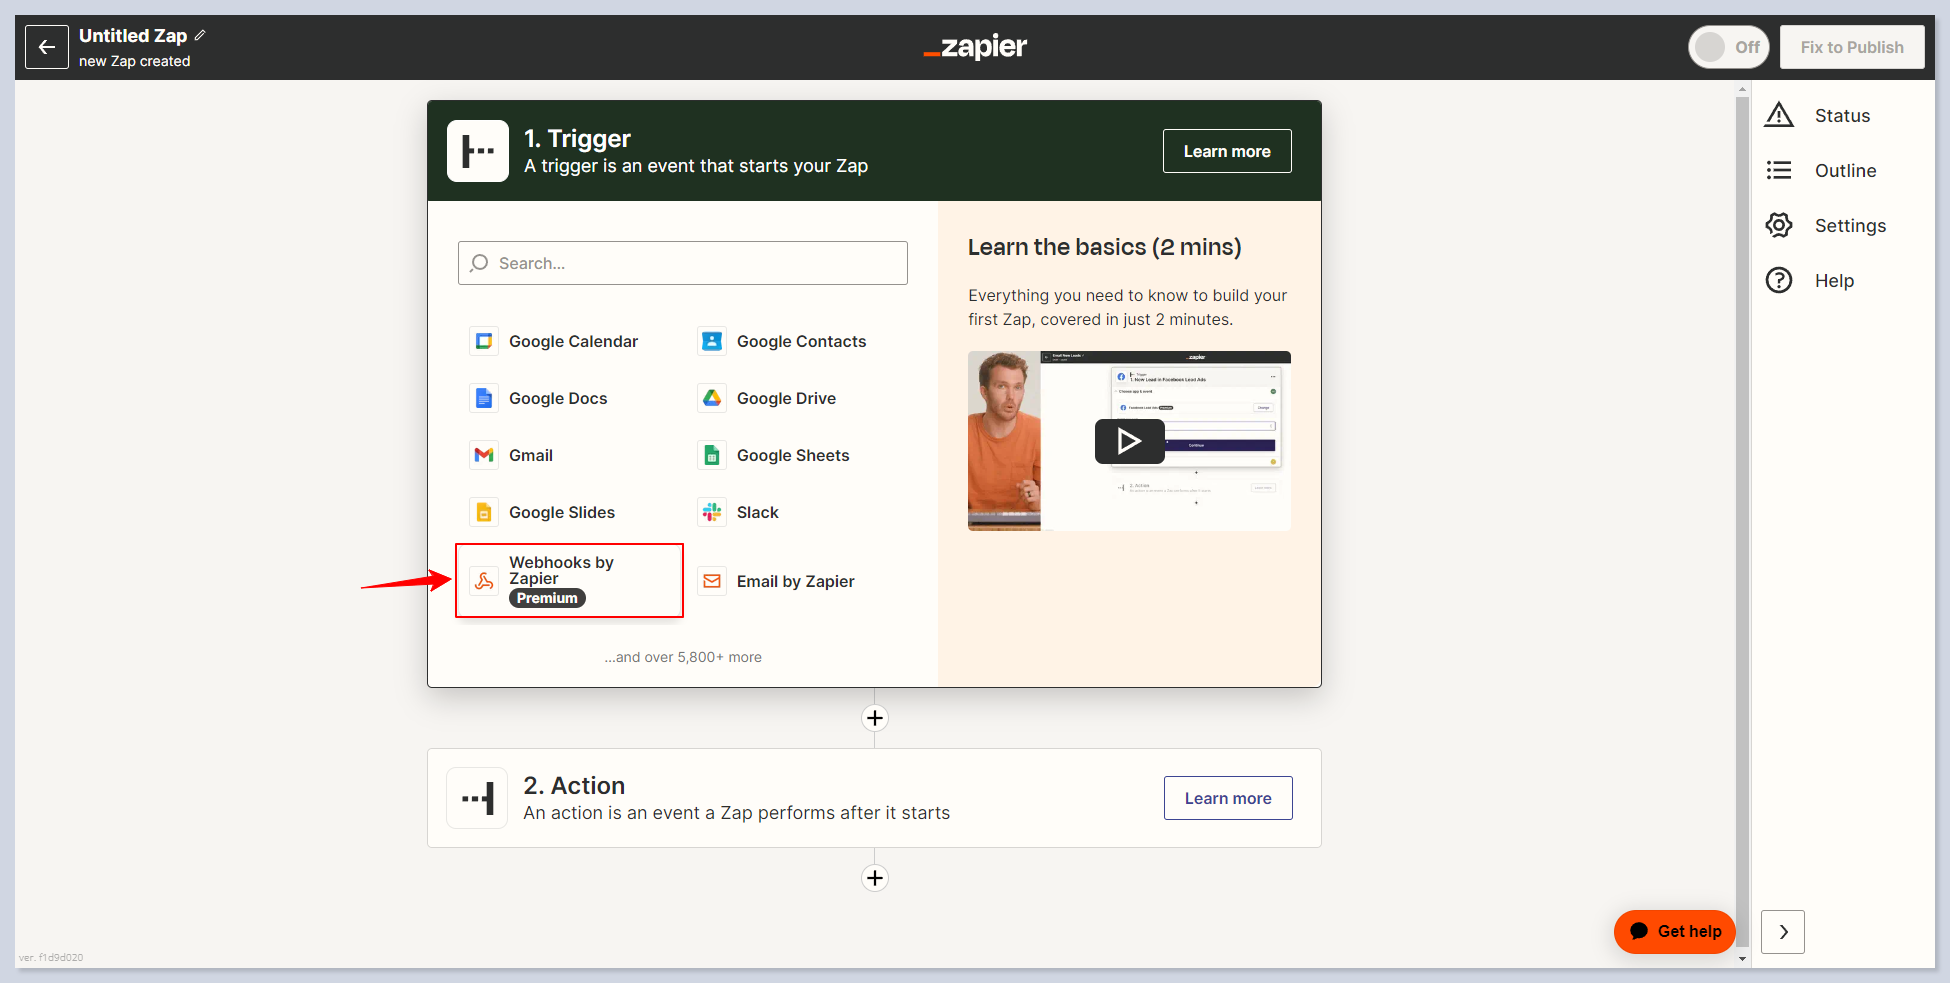This screenshot has height=983, width=1950.
Task: Add step between Trigger and Action
Action: click(x=875, y=718)
